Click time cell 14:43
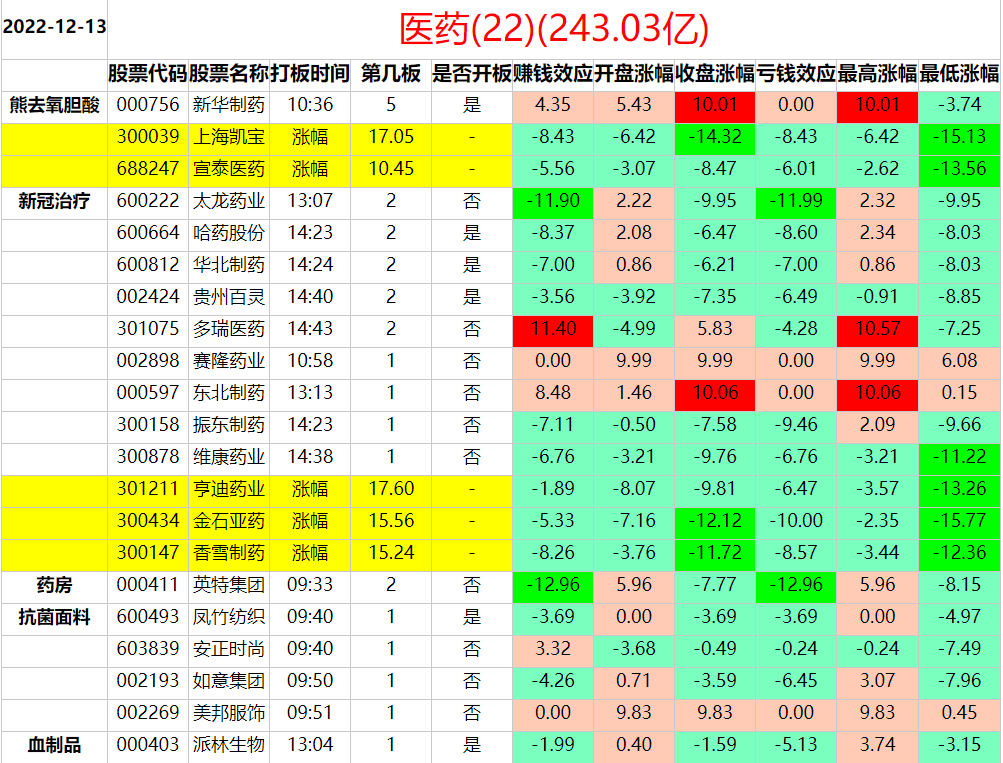 point(310,329)
